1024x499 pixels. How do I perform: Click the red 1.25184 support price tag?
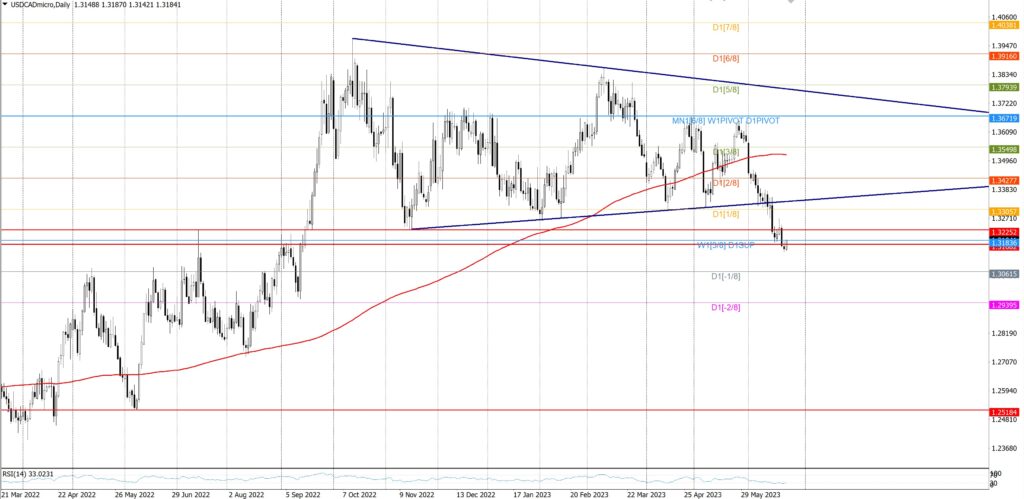click(1003, 412)
